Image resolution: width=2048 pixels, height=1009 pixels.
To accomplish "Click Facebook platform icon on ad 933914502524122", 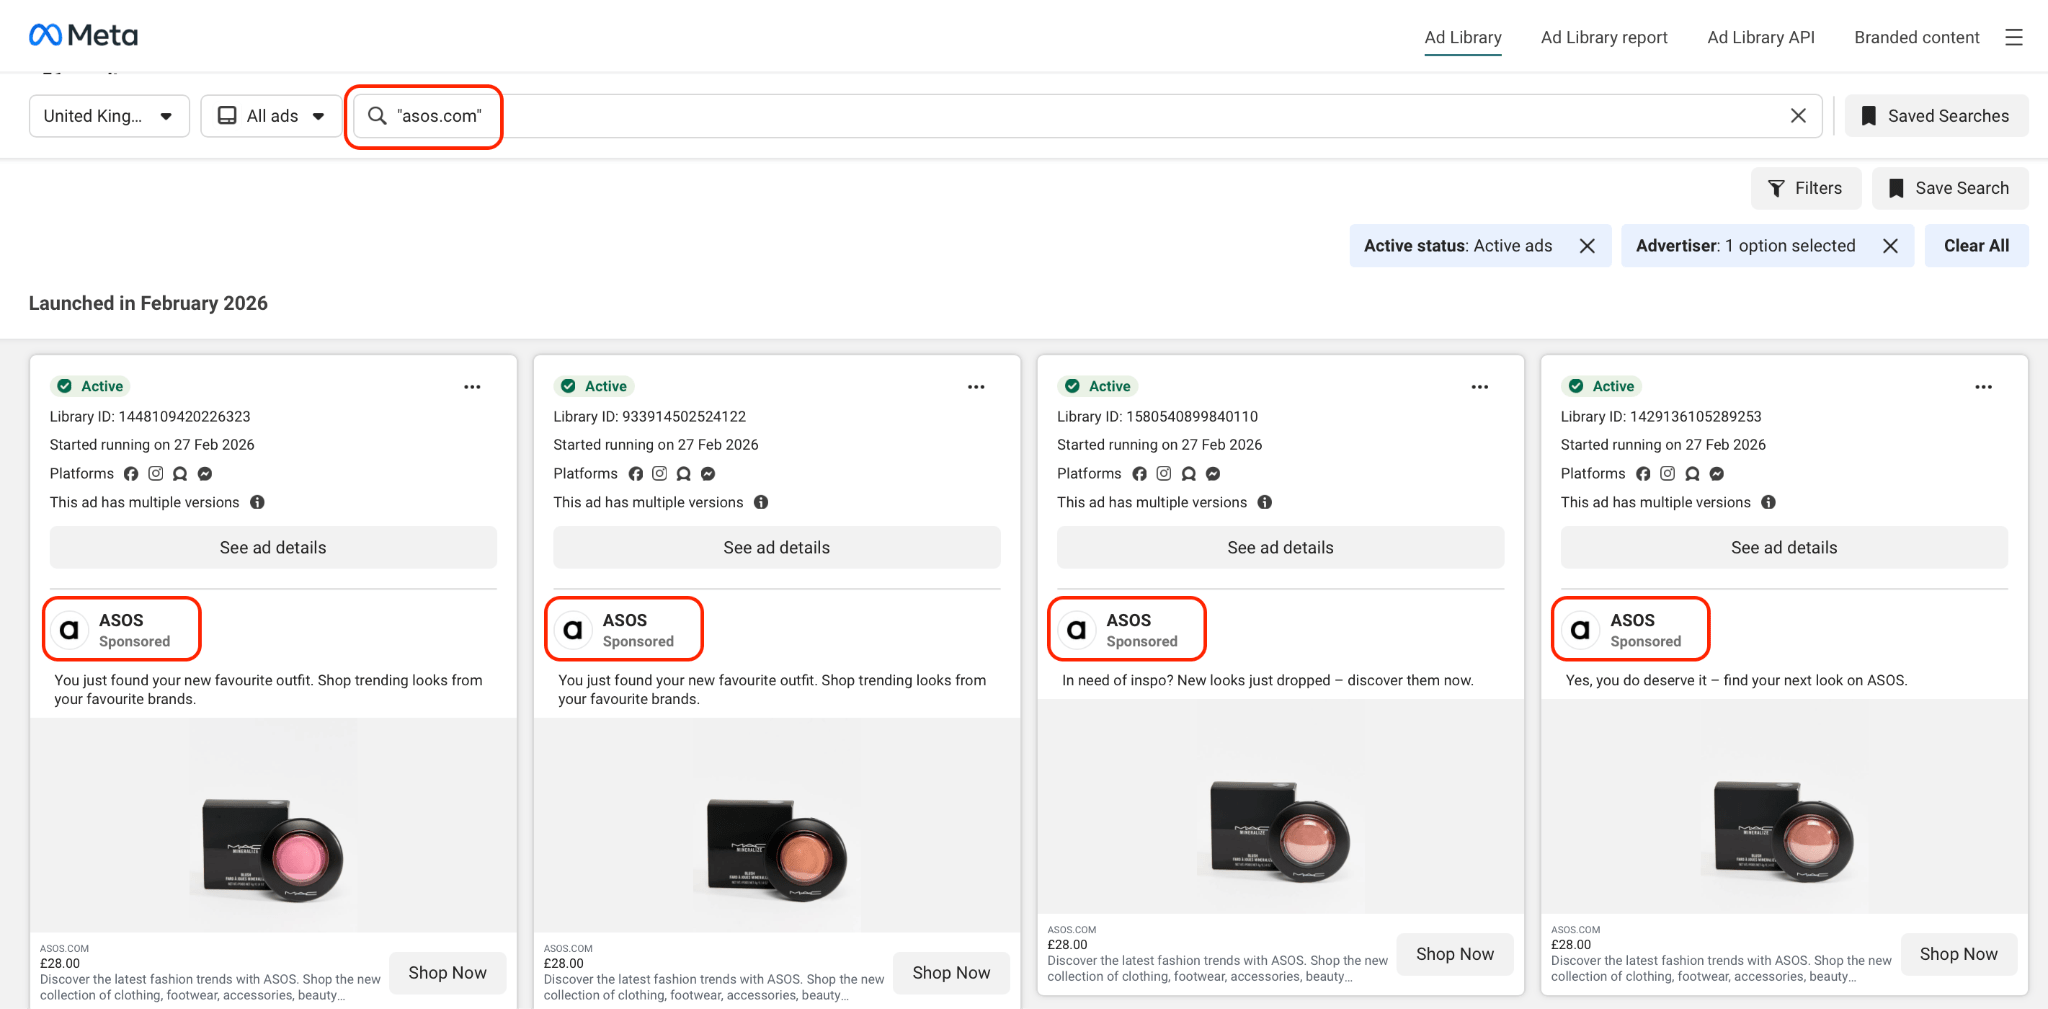I will click(x=635, y=474).
